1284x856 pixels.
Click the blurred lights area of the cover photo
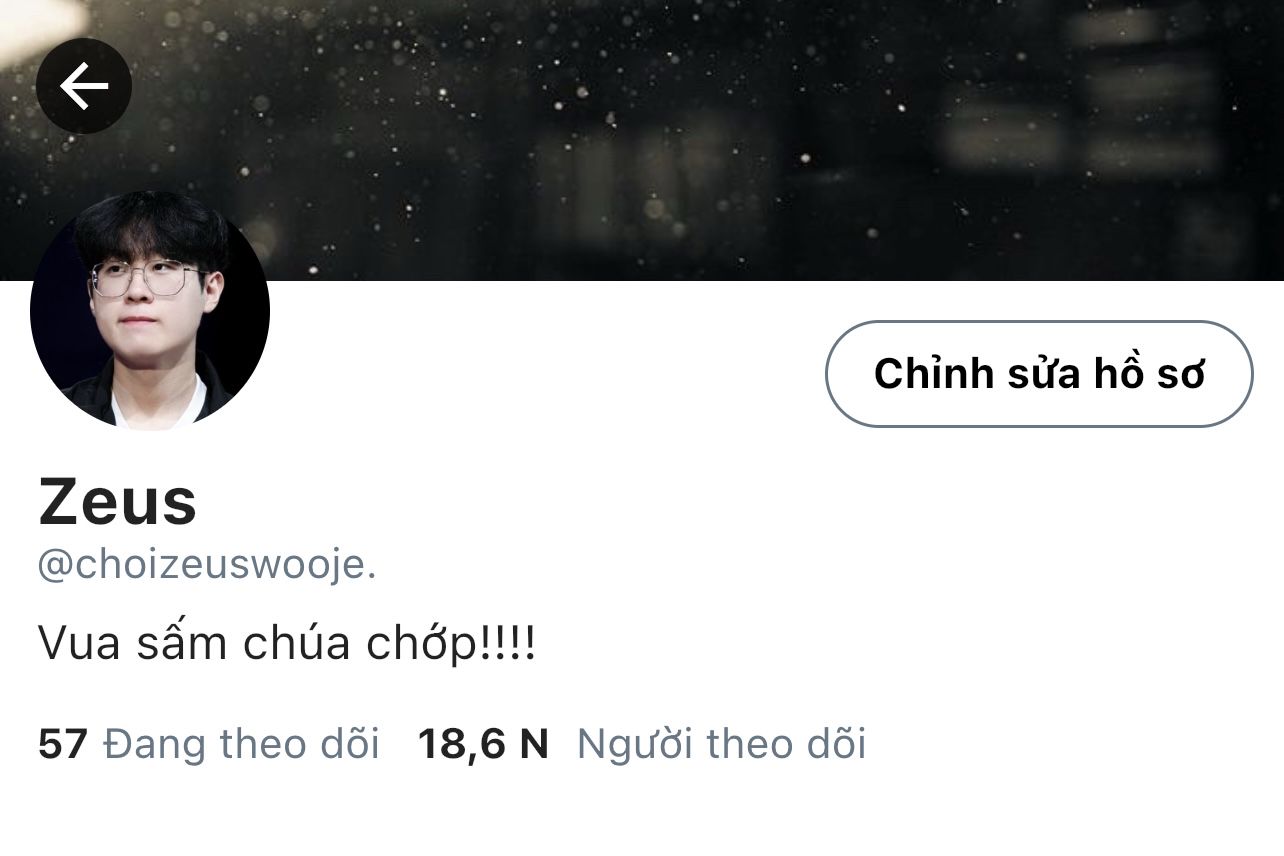(x=642, y=140)
